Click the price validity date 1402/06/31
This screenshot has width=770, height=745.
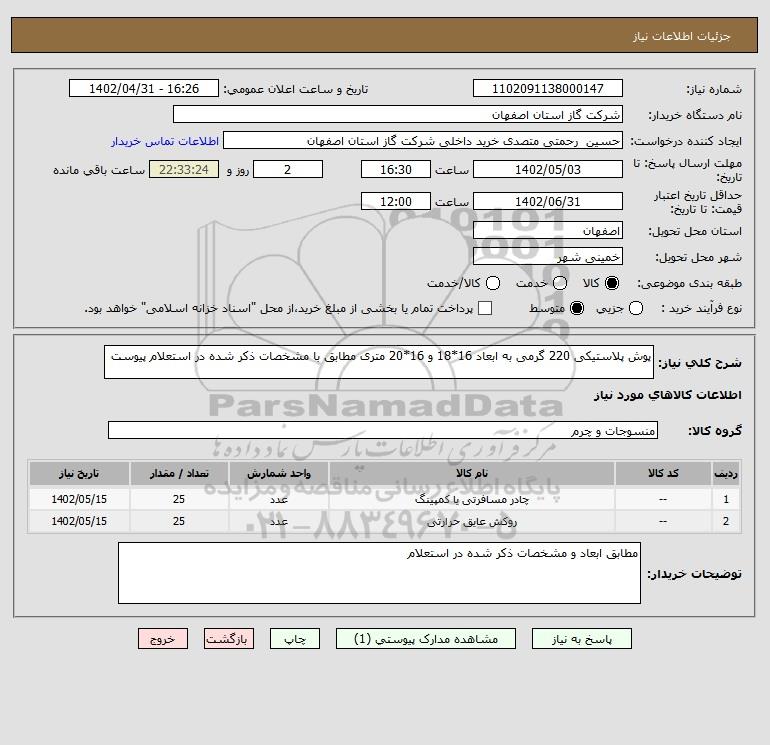(x=548, y=201)
